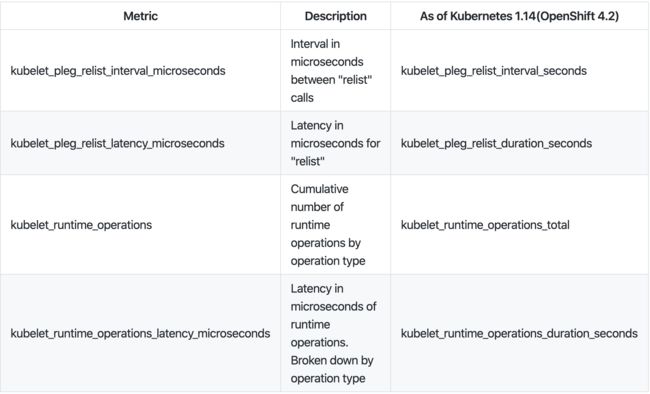Click the 'Latency in microseconds for relist' description
The height and width of the screenshot is (394, 650).
coord(335,143)
